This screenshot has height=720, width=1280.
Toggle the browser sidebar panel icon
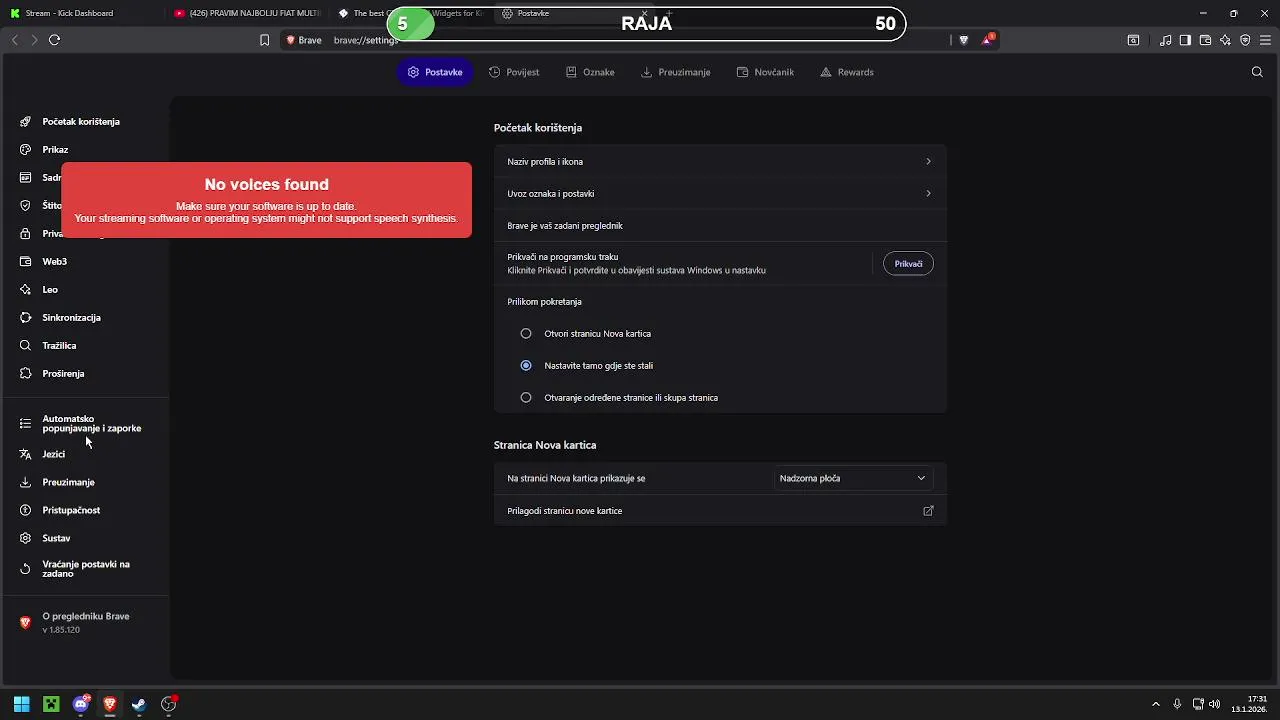point(1185,40)
